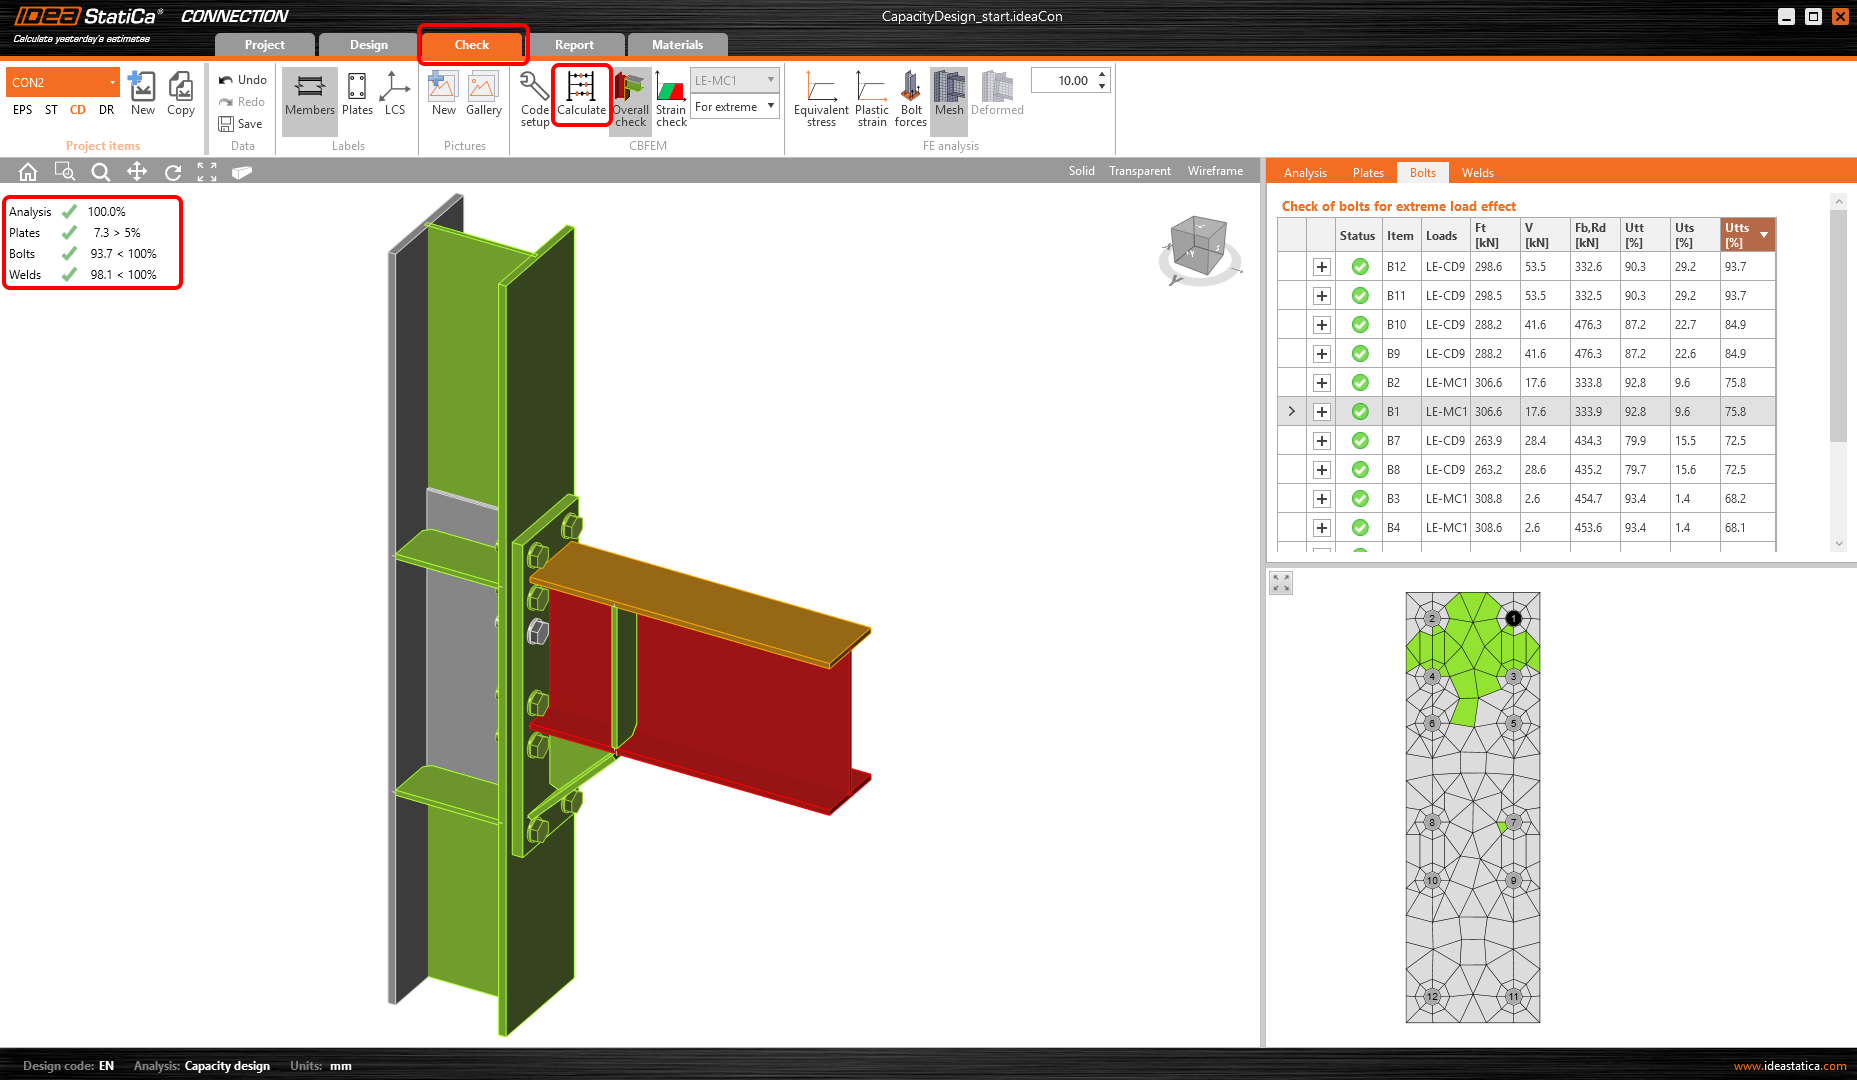Expand bolt B7 row details
This screenshot has height=1080, width=1857.
[x=1322, y=441]
